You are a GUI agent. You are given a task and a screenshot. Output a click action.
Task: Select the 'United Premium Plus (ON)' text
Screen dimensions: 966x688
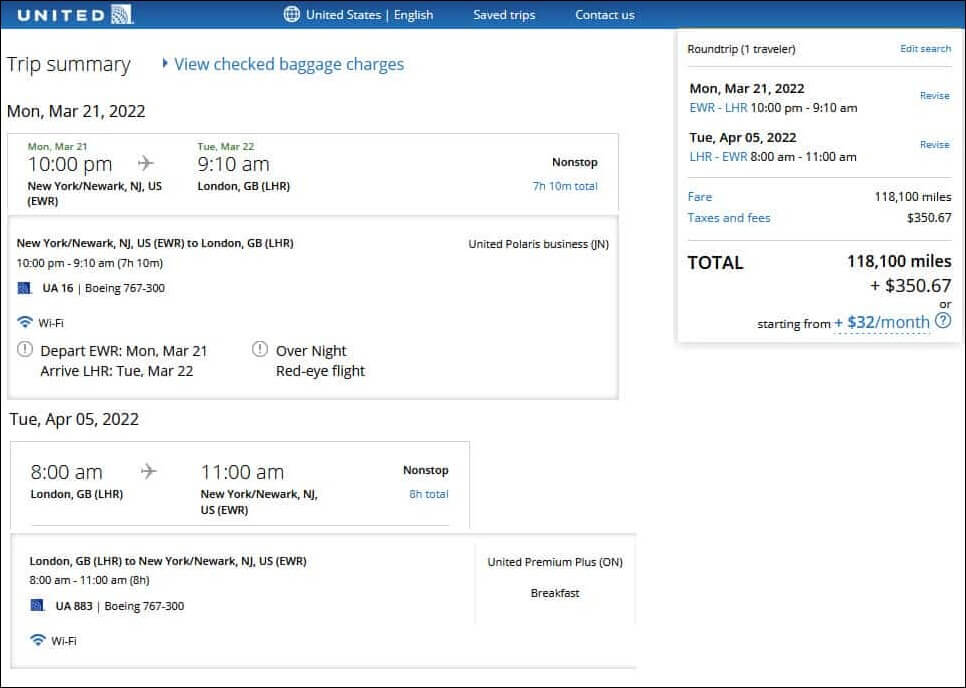click(555, 562)
